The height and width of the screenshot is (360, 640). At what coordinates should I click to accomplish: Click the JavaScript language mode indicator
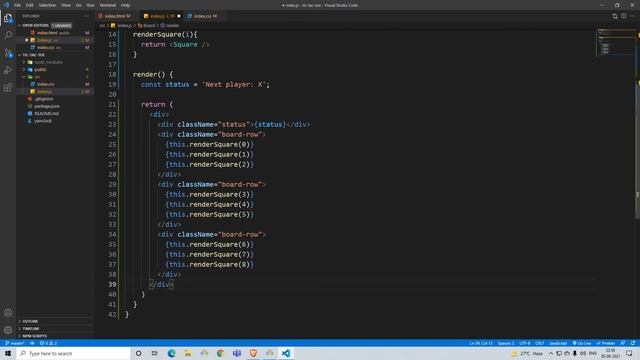coord(558,343)
